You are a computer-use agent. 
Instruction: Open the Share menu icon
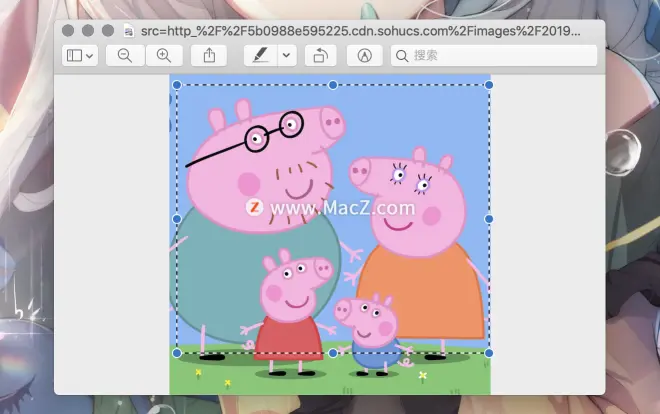[x=209, y=56]
